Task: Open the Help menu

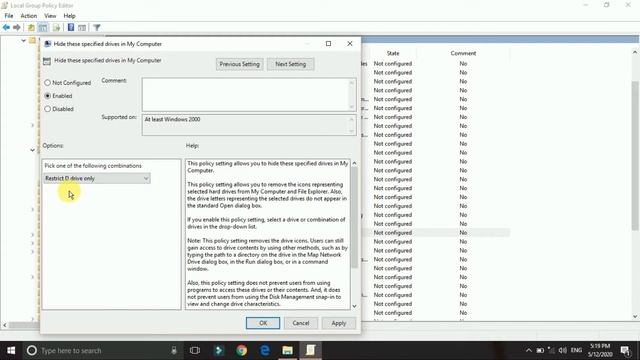Action: pos(69,16)
